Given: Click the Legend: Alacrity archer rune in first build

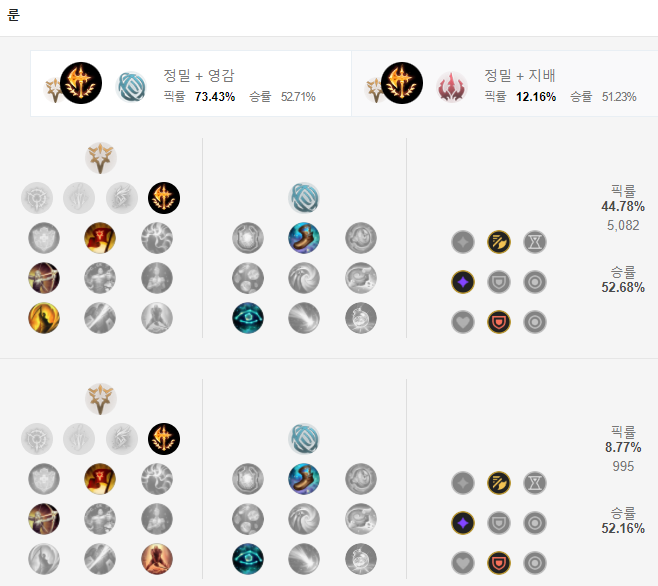Looking at the screenshot, I should coord(44,278).
